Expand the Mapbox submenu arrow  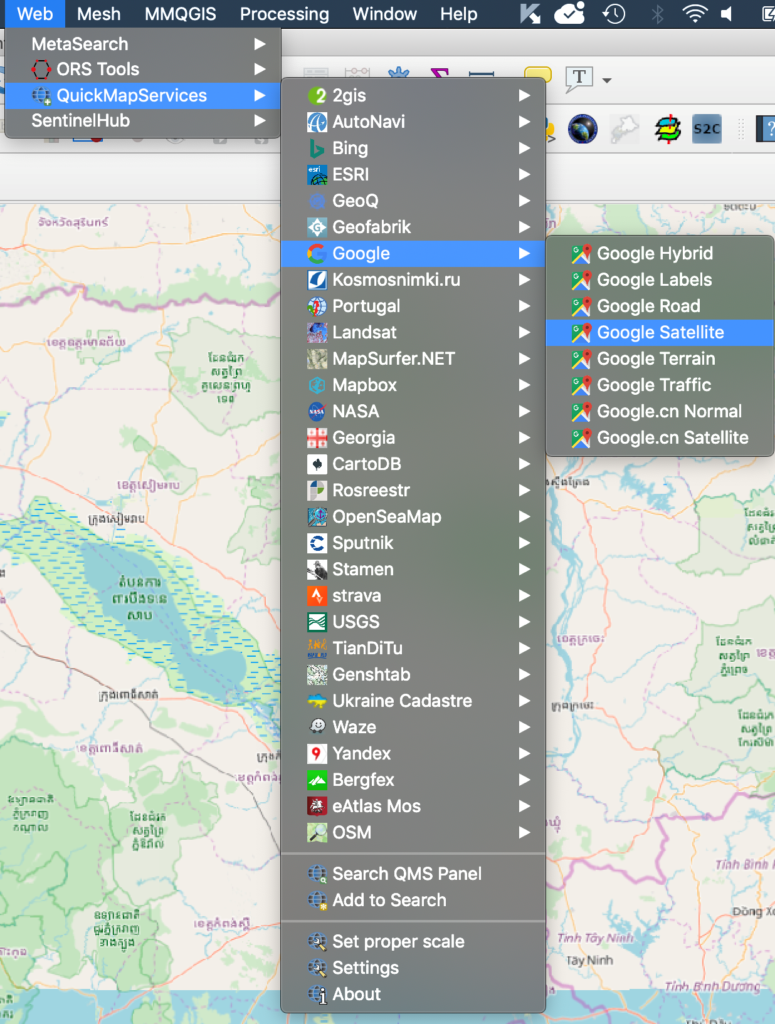tap(524, 385)
